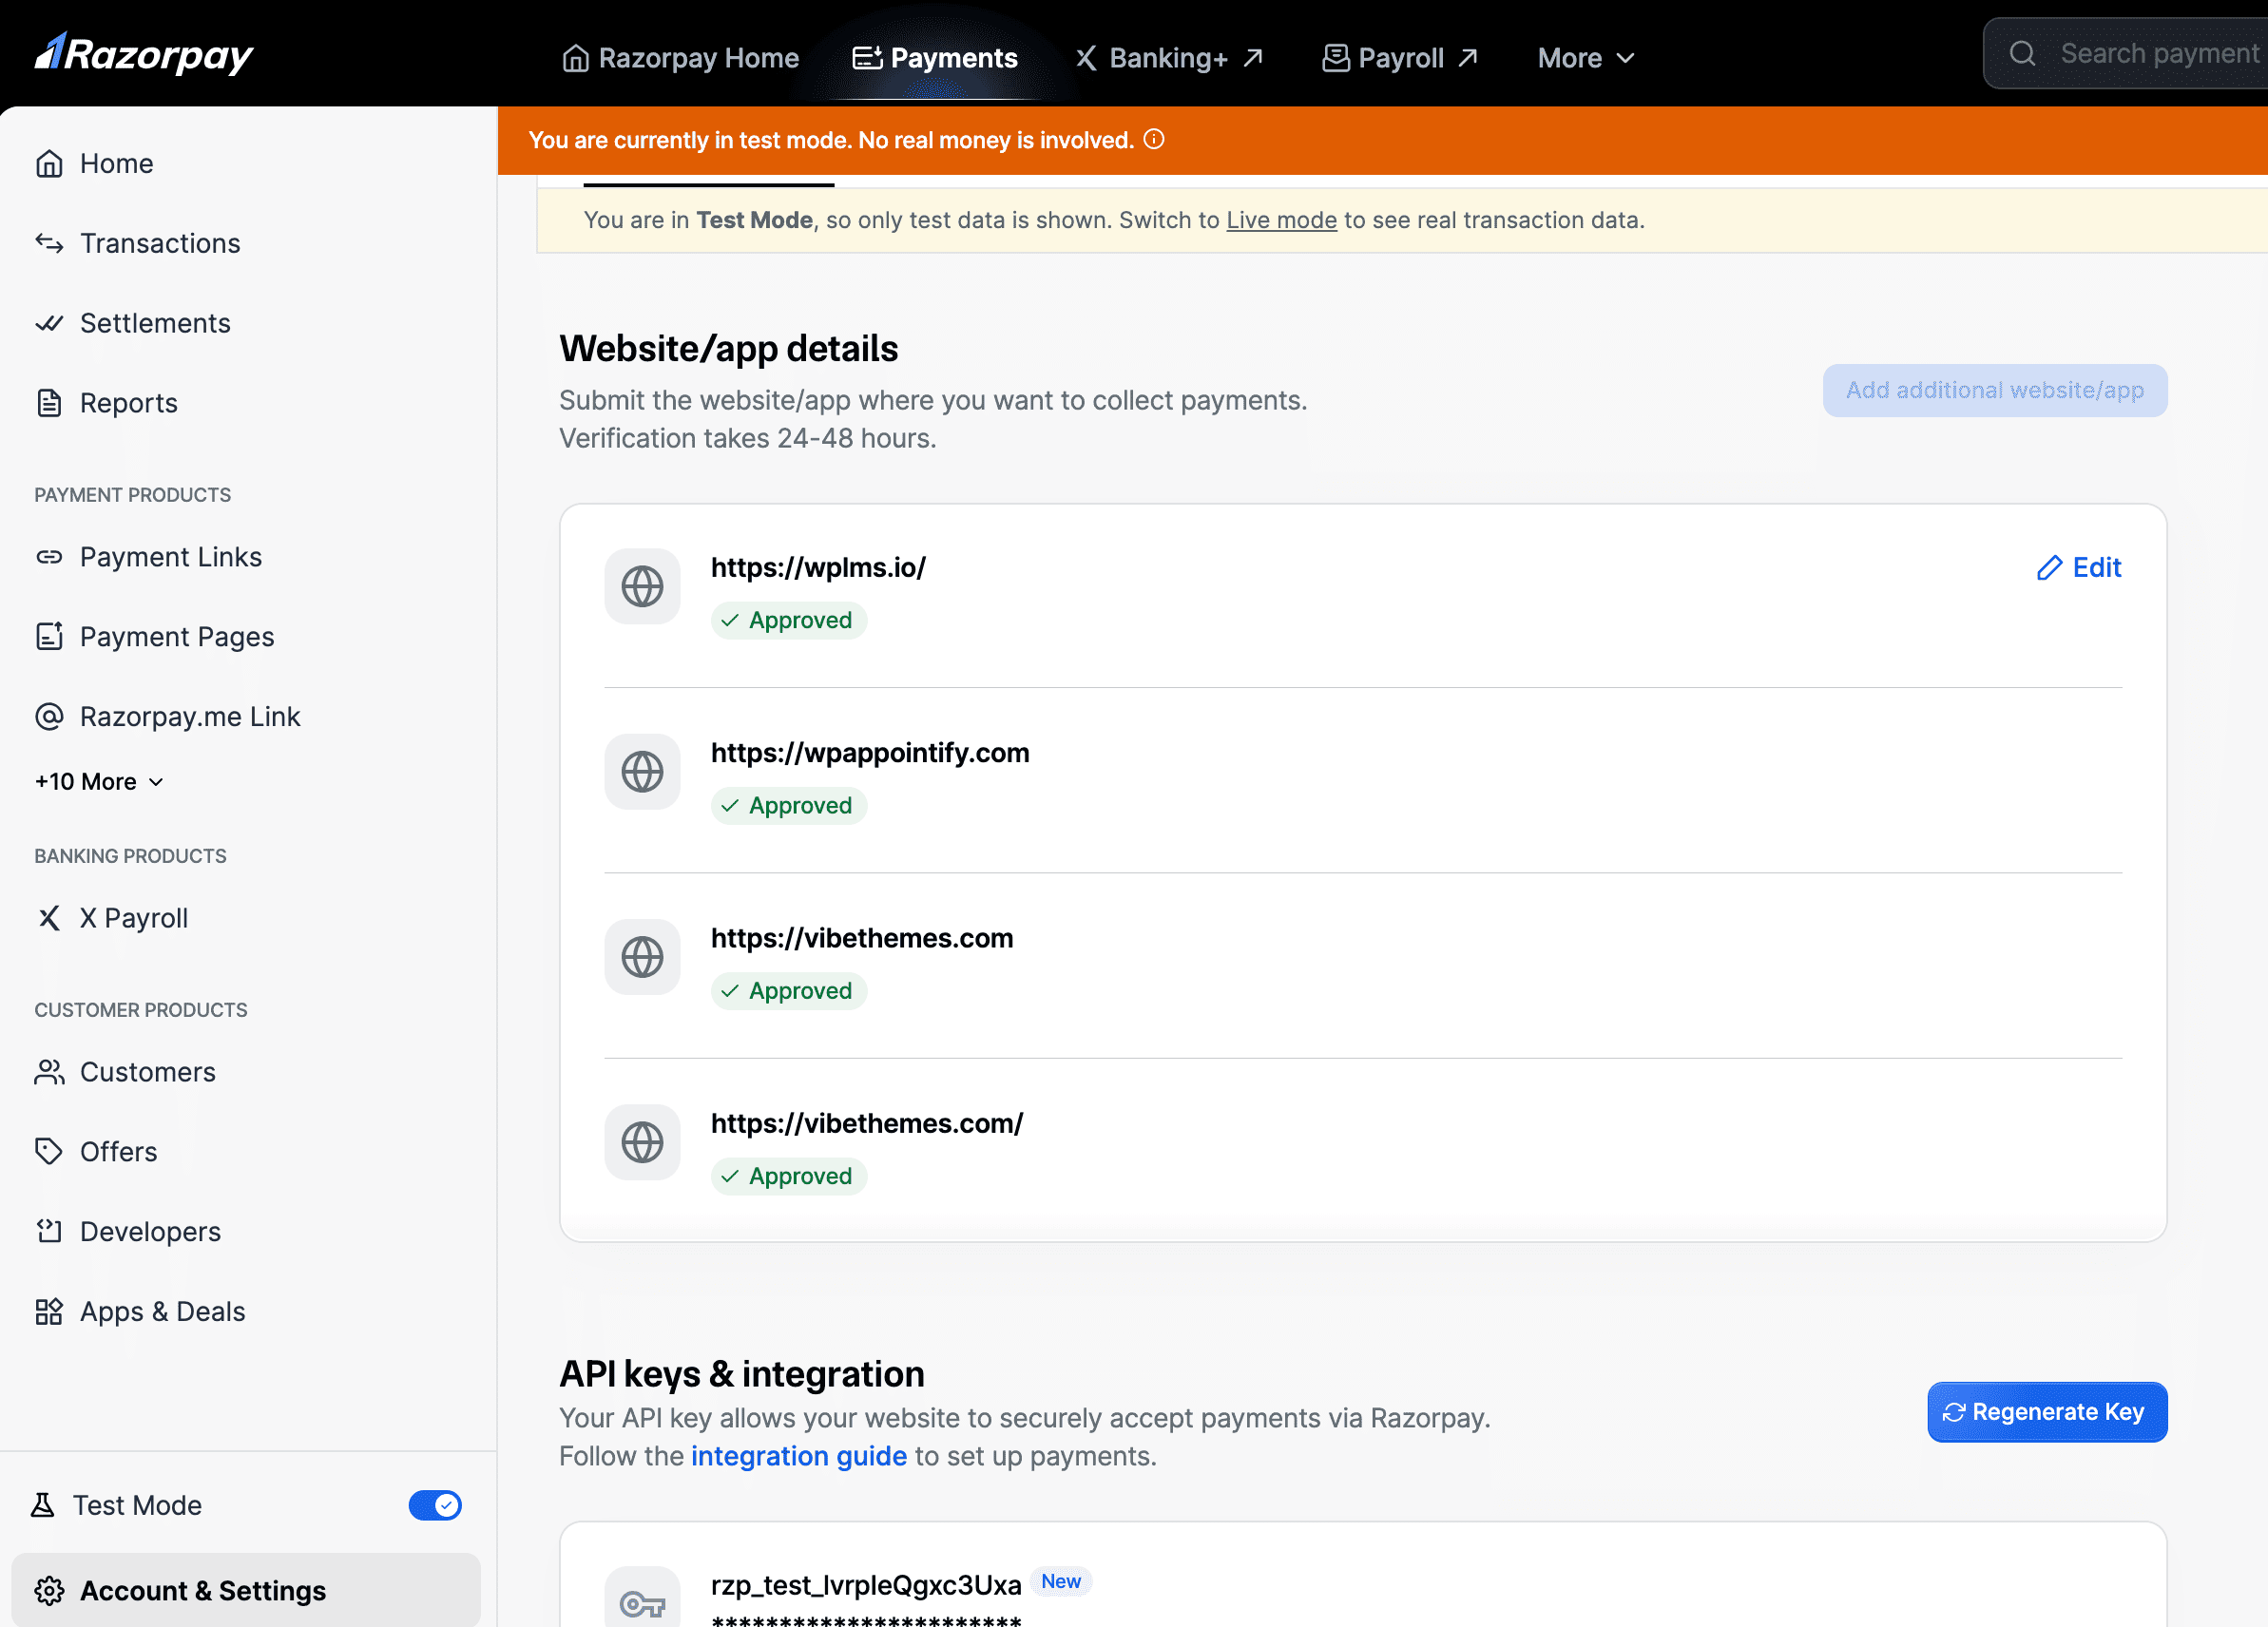Open the integration guide link
This screenshot has width=2268, height=1627.
(x=798, y=1455)
